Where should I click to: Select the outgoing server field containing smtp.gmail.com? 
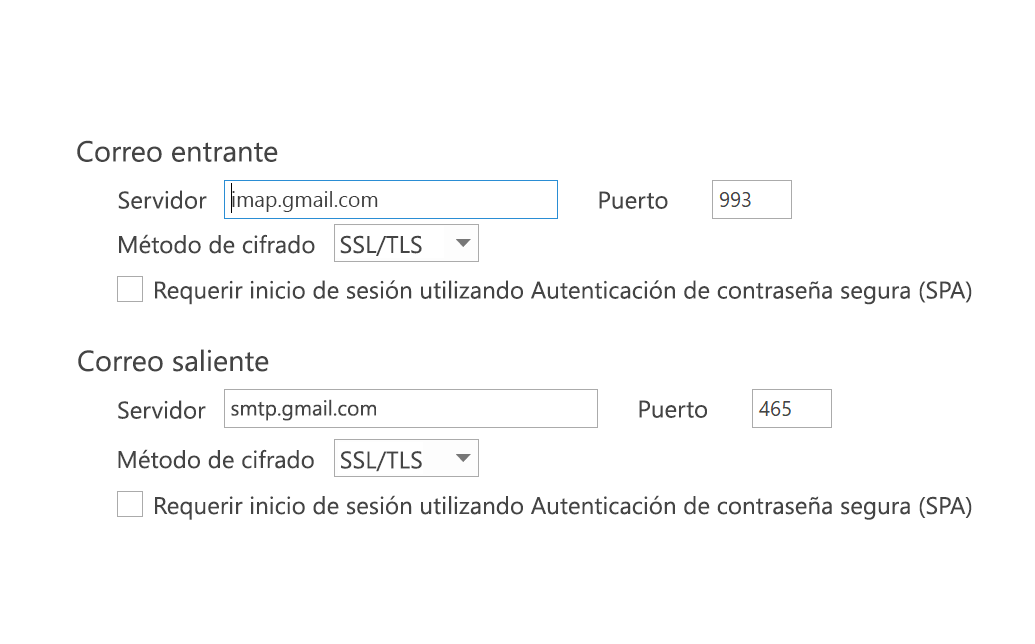click(410, 408)
